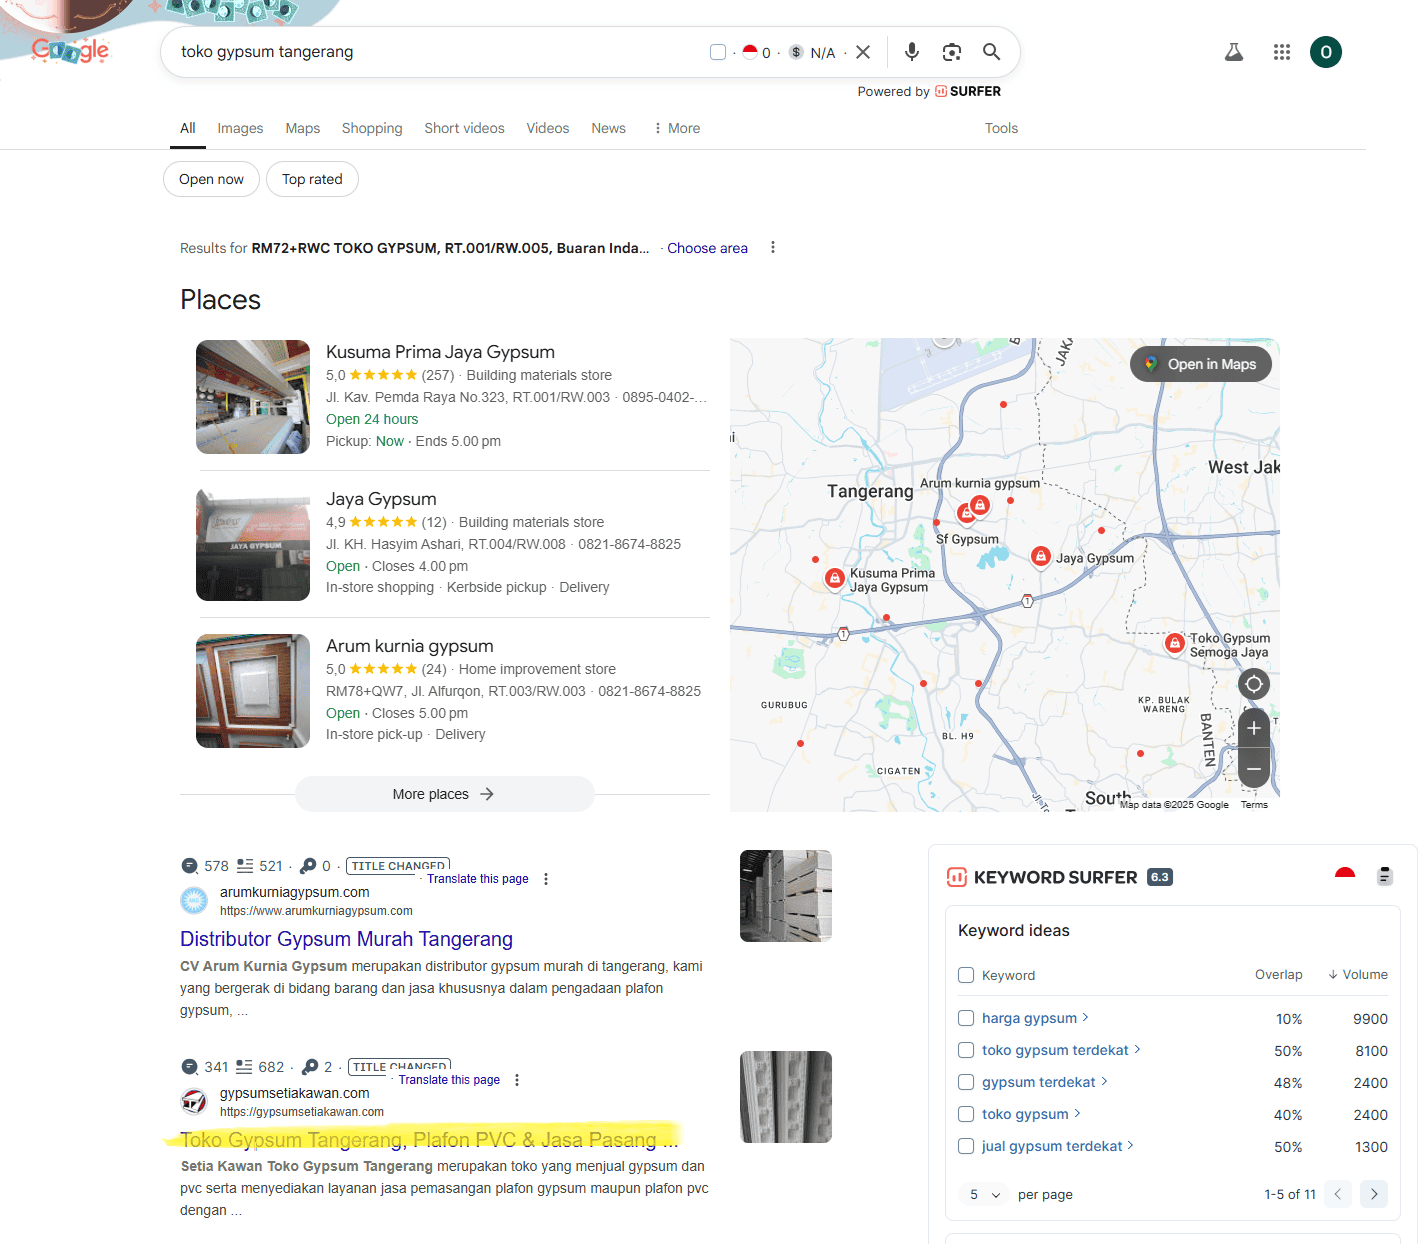
Task: Open options menu beside Choose area
Action: (x=773, y=248)
